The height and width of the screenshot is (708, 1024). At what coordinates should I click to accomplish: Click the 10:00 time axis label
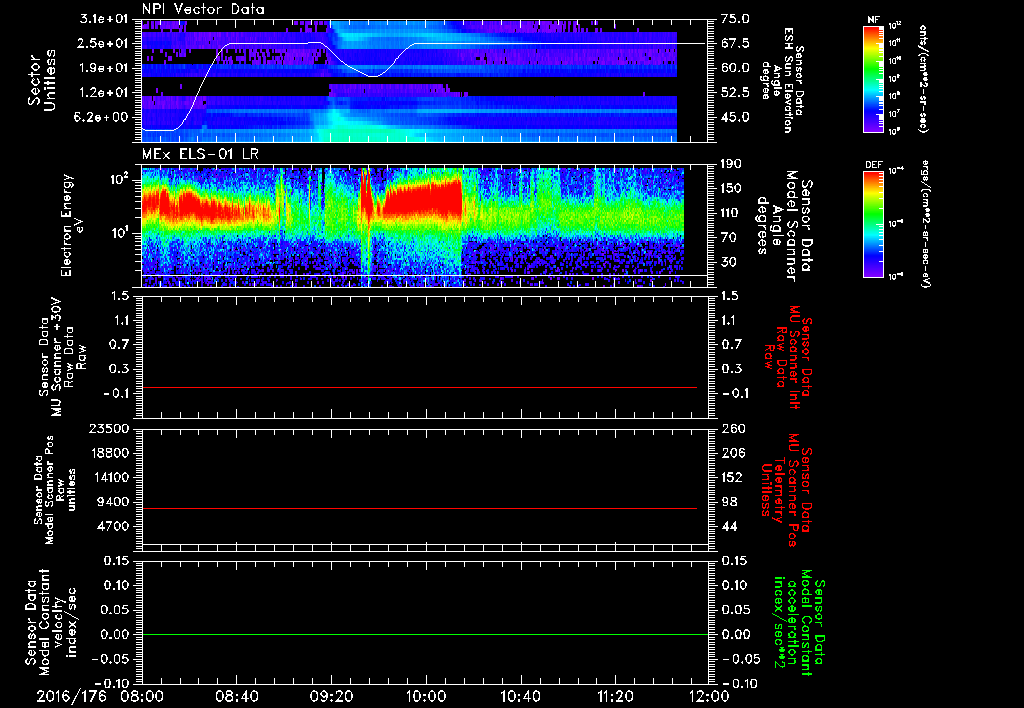coord(426,696)
